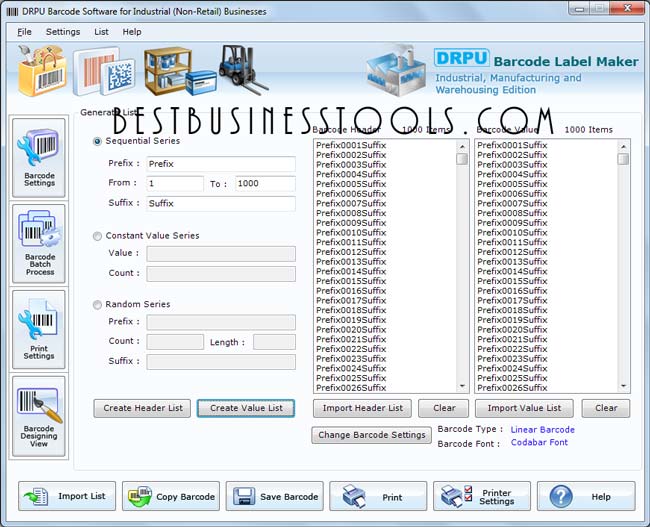Click the Import List button icon
Screen dimensions: 650x527
67,496
